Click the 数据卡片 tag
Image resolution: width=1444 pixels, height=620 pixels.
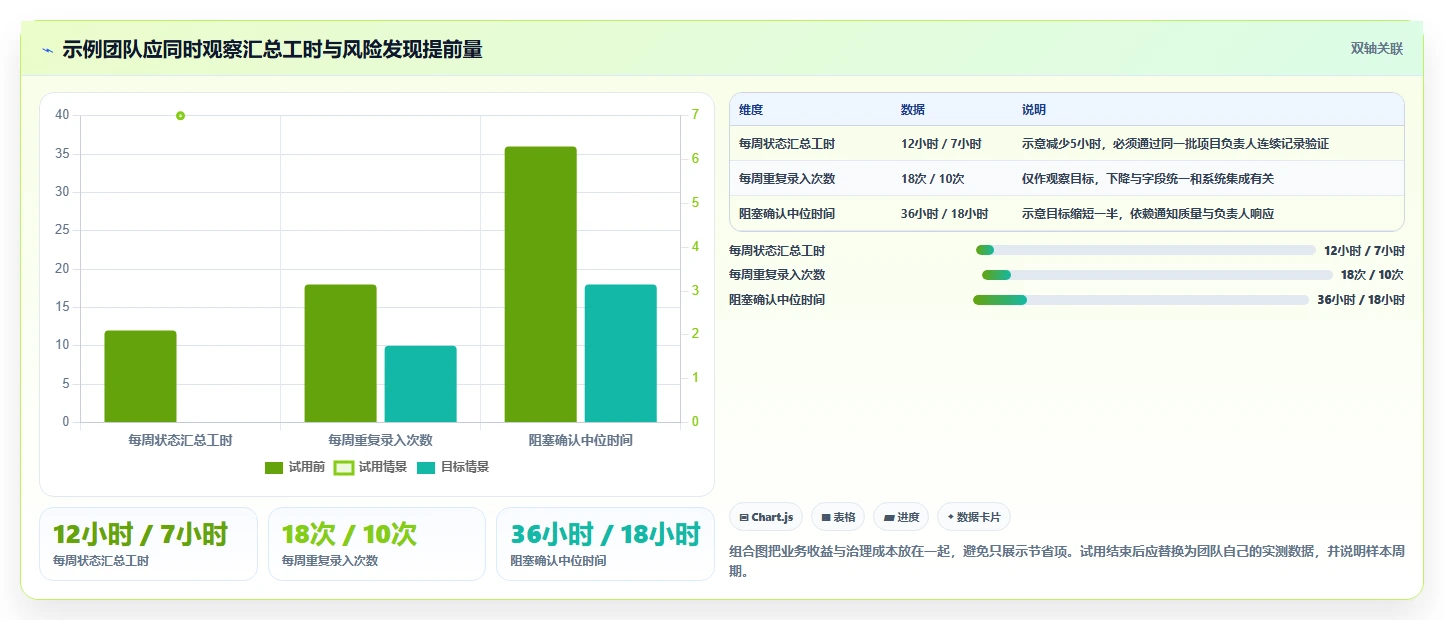coord(974,517)
